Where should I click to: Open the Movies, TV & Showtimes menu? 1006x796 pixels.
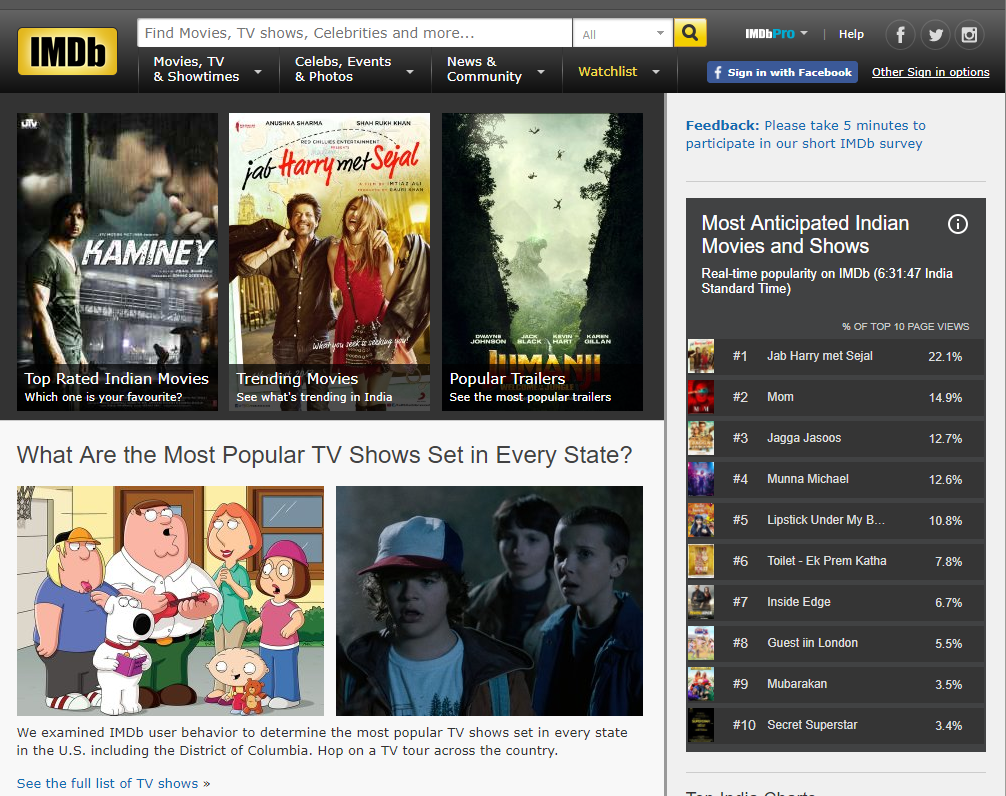click(x=196, y=69)
